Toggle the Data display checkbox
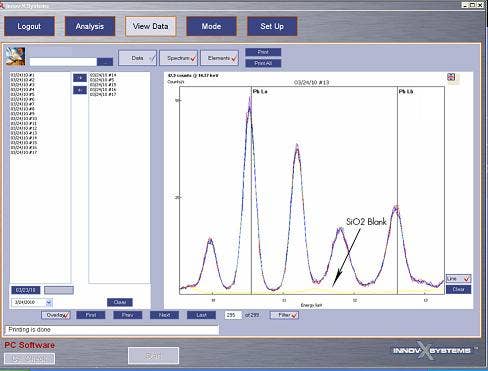The height and width of the screenshot is (371, 488). point(137,58)
